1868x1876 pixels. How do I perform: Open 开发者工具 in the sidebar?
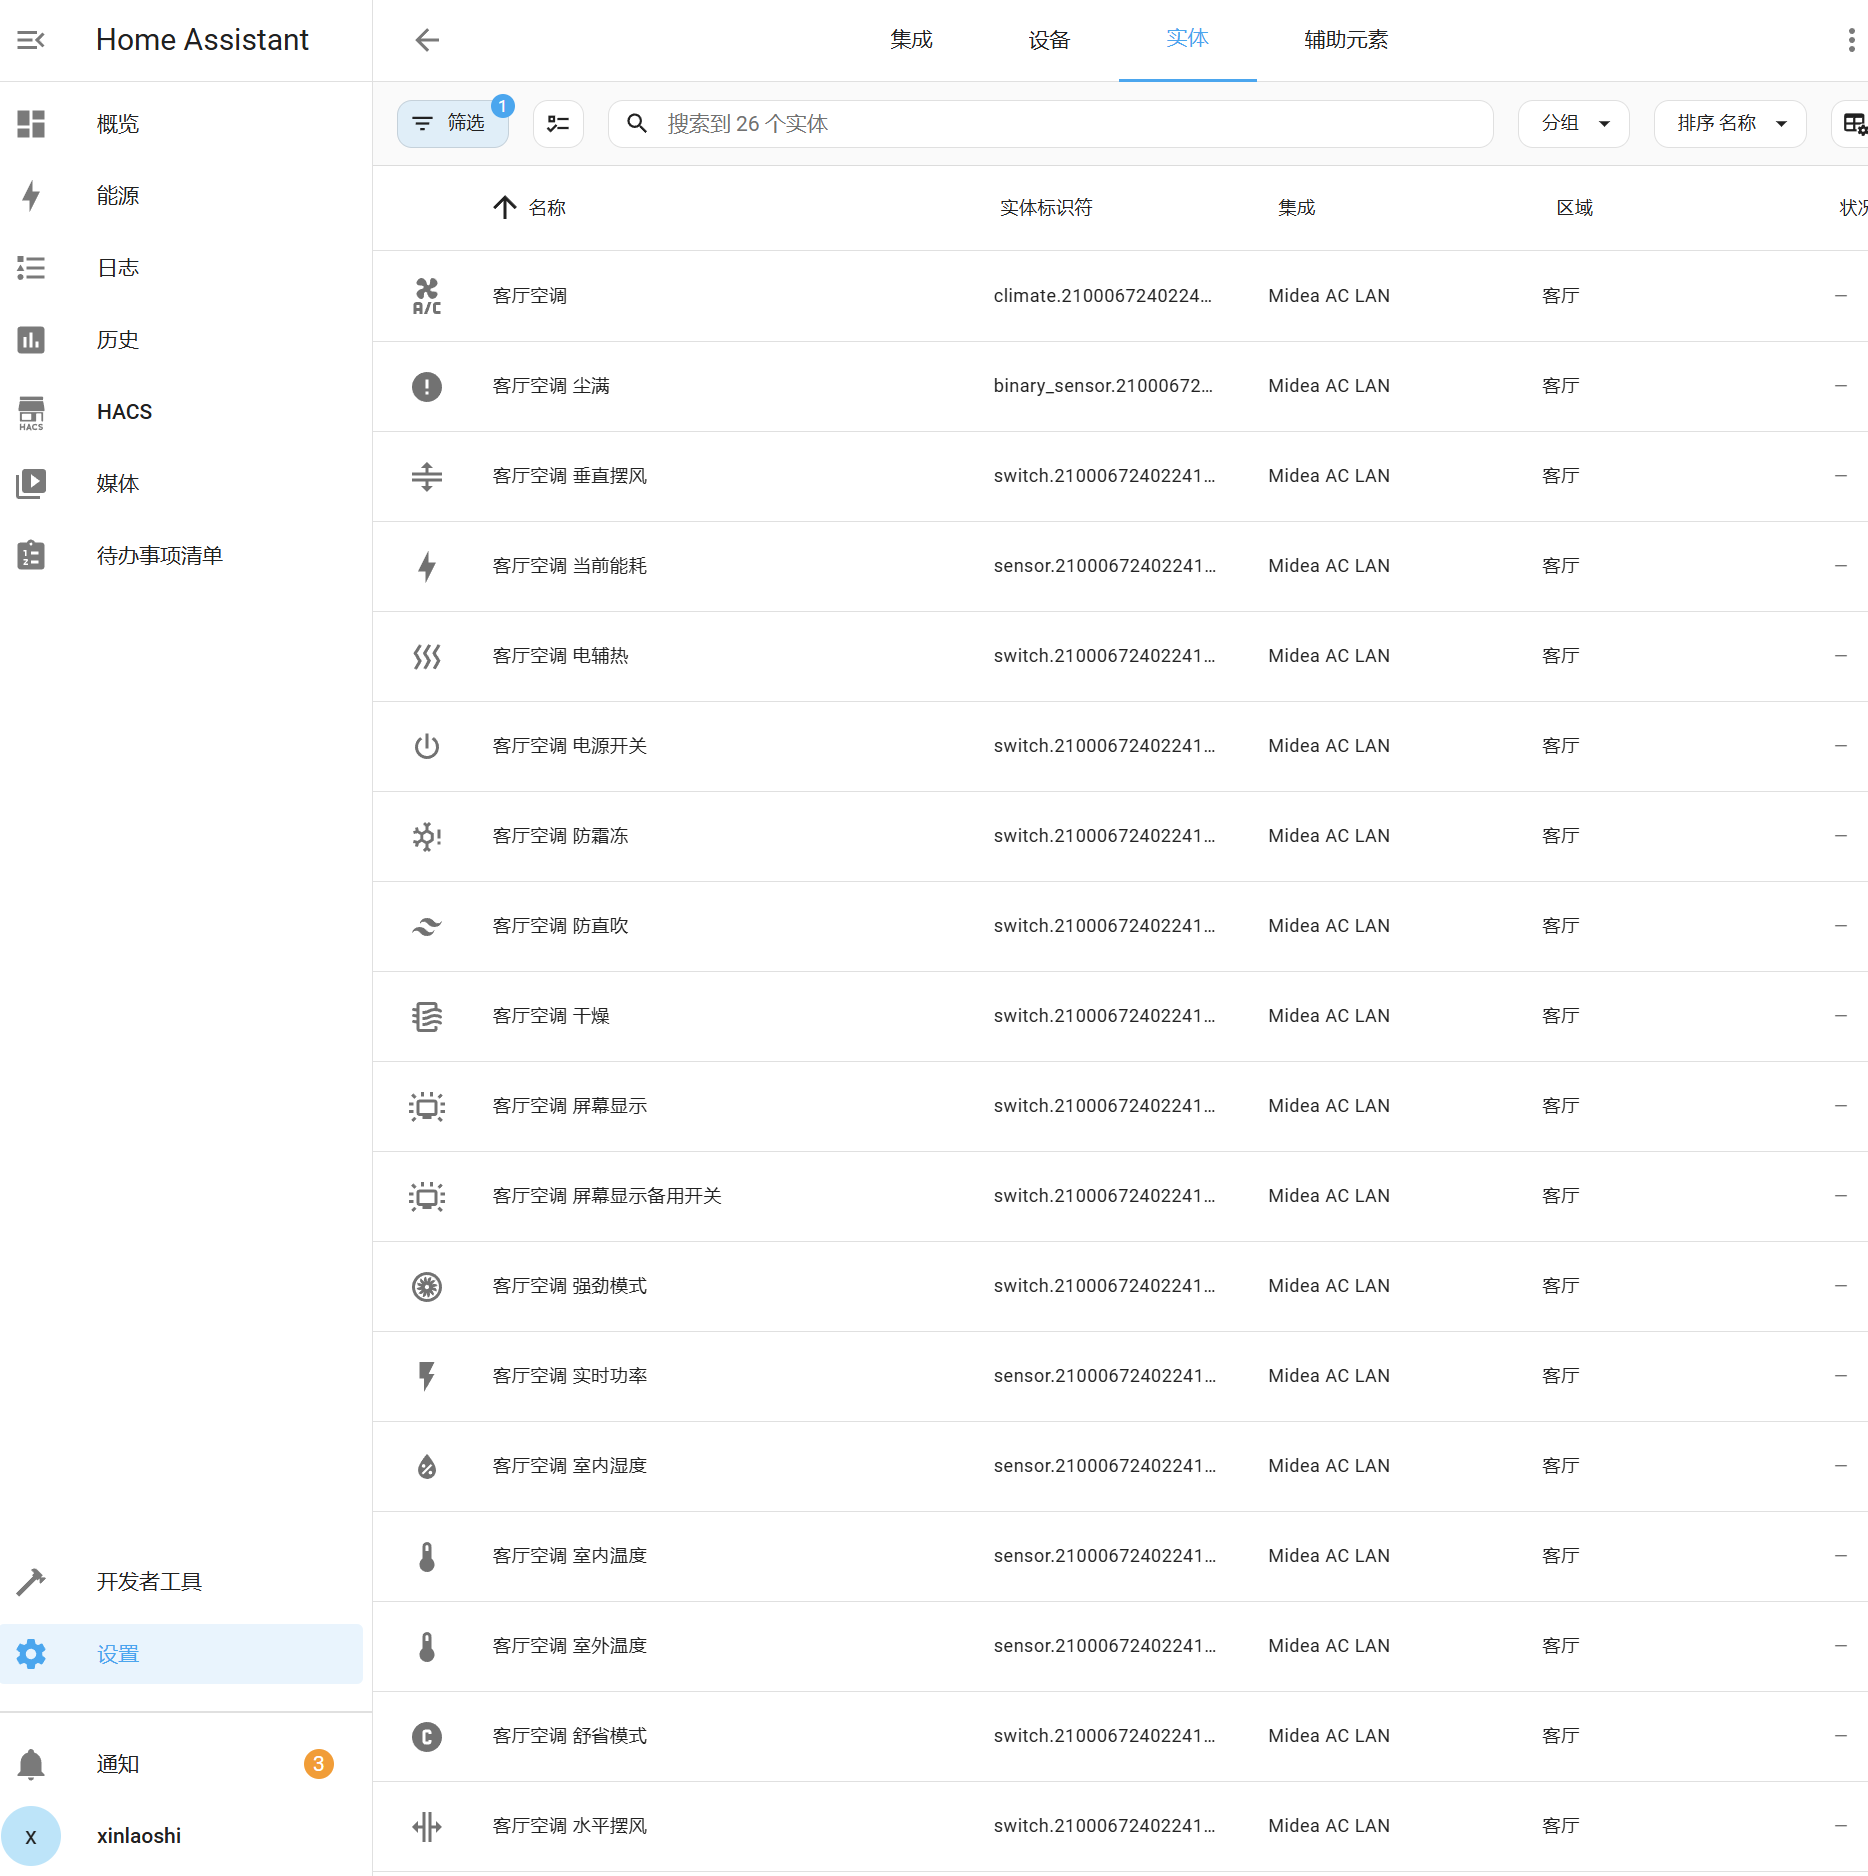click(x=181, y=1582)
